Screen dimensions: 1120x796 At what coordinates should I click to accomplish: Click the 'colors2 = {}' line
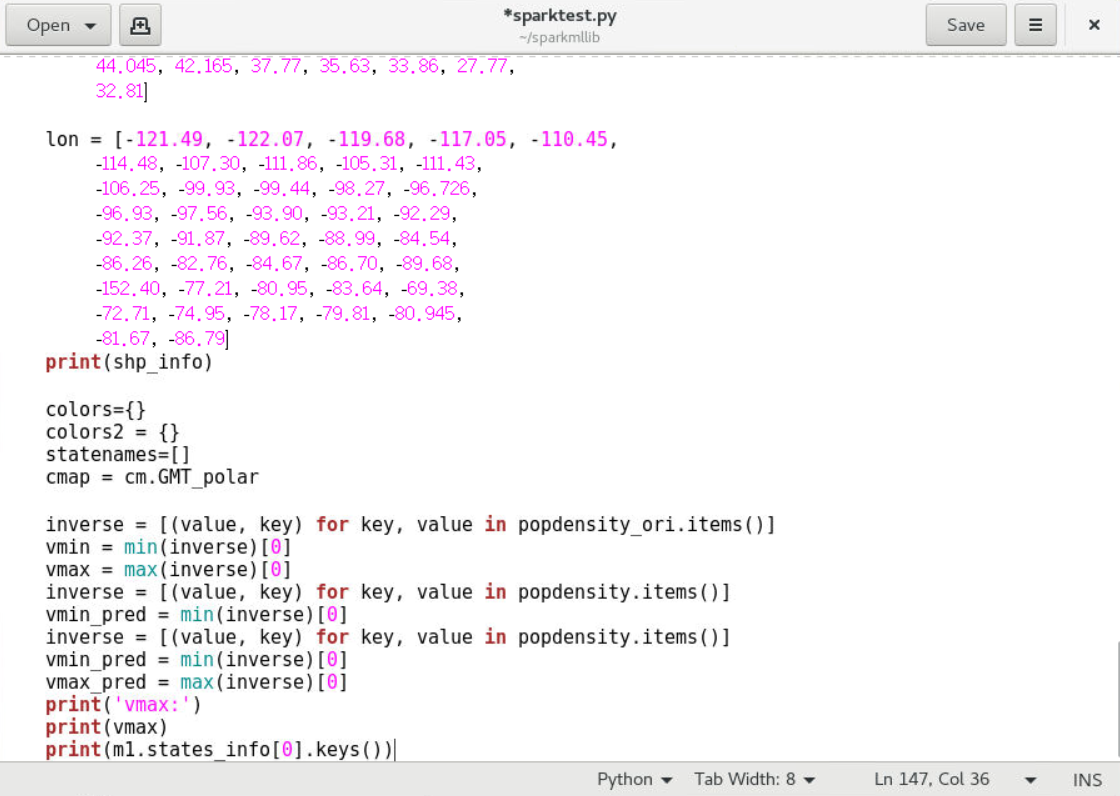(x=112, y=432)
